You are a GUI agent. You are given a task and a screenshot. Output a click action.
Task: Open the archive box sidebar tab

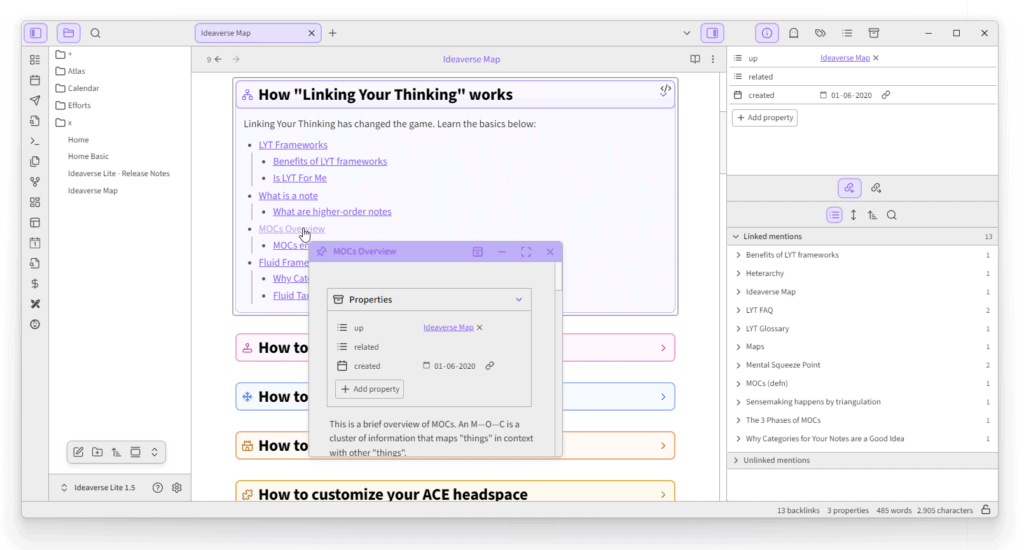point(874,33)
